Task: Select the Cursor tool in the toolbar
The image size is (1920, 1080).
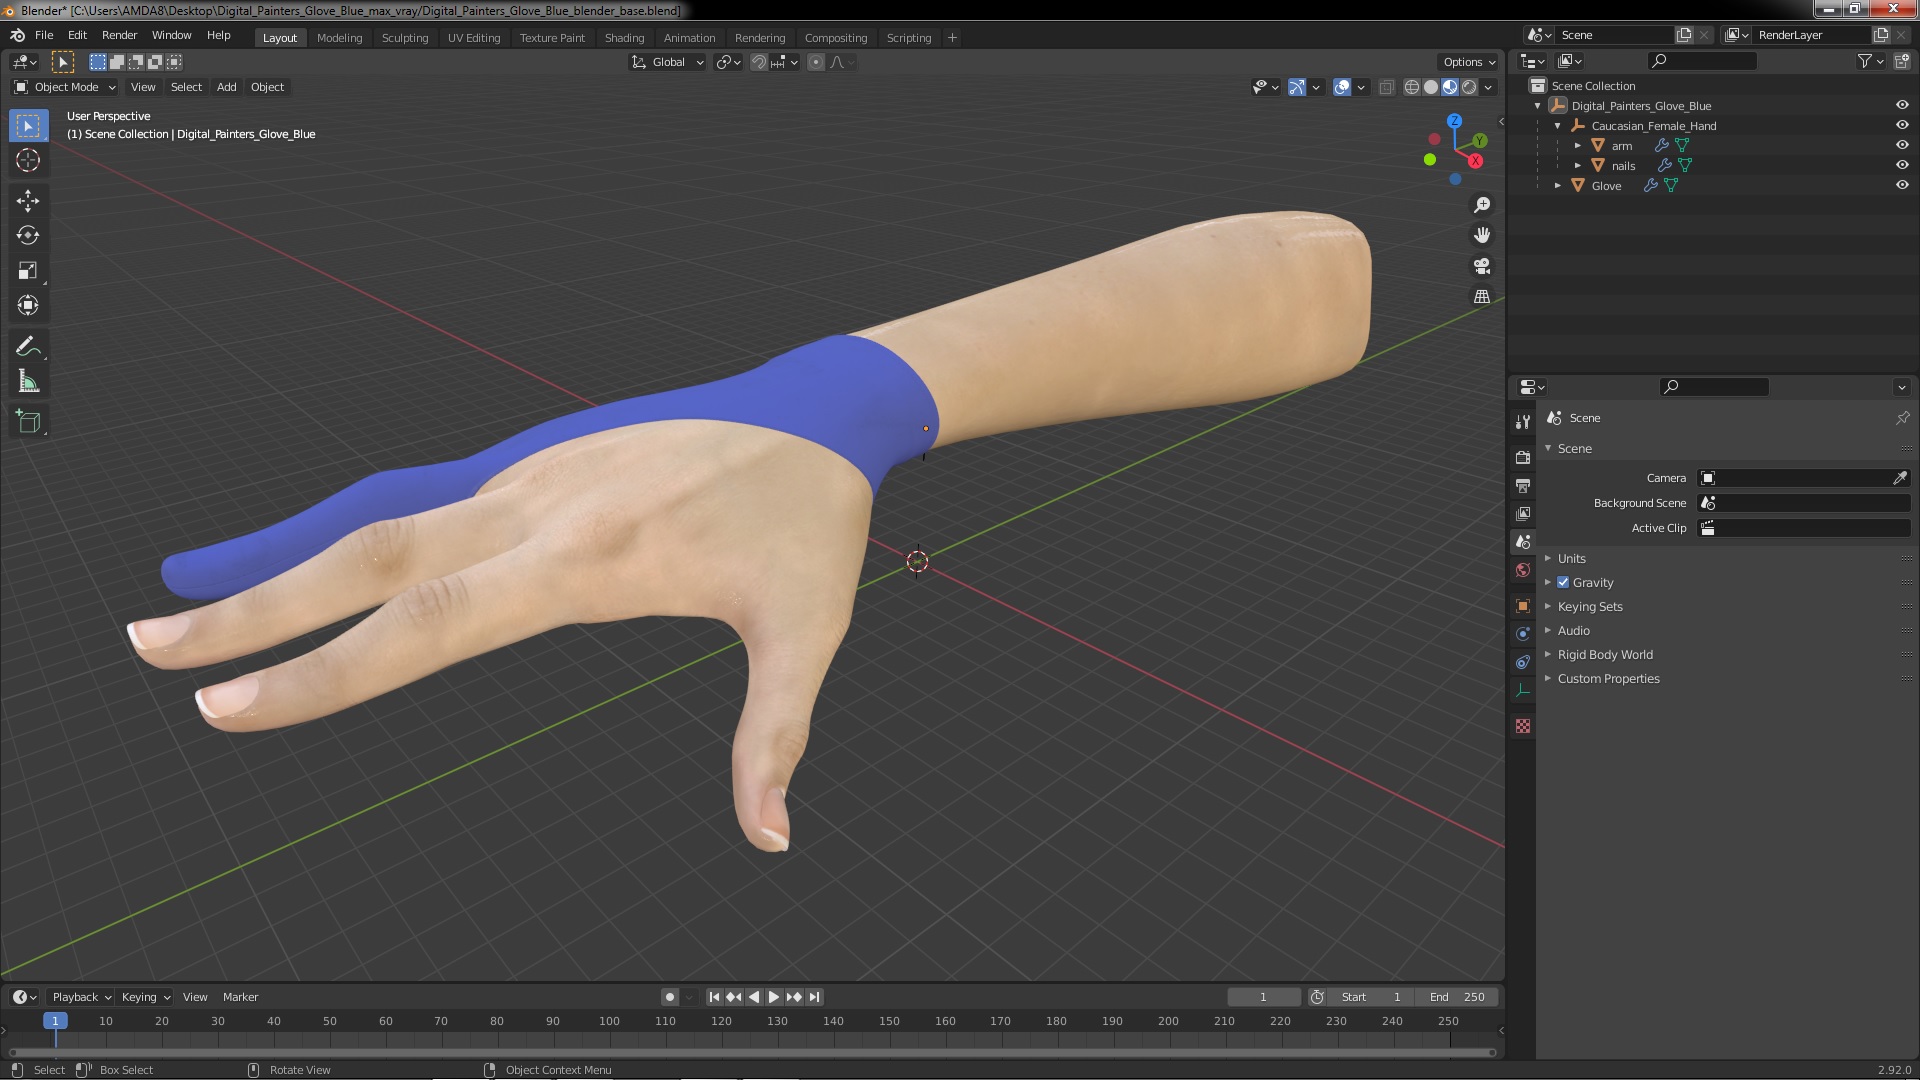Action: coord(28,160)
